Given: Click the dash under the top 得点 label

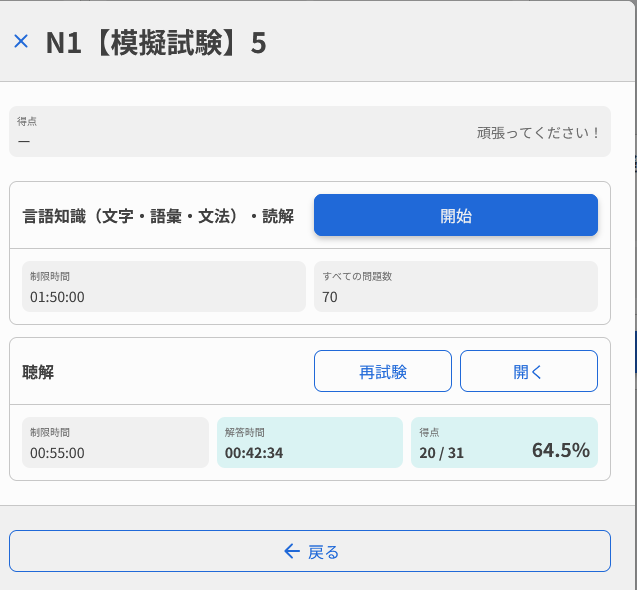Looking at the screenshot, I should [x=24, y=141].
